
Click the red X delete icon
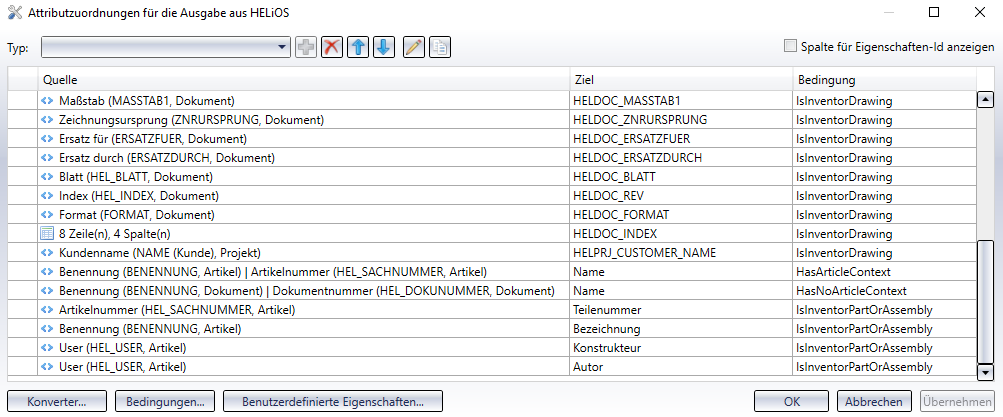pyautogui.click(x=332, y=47)
